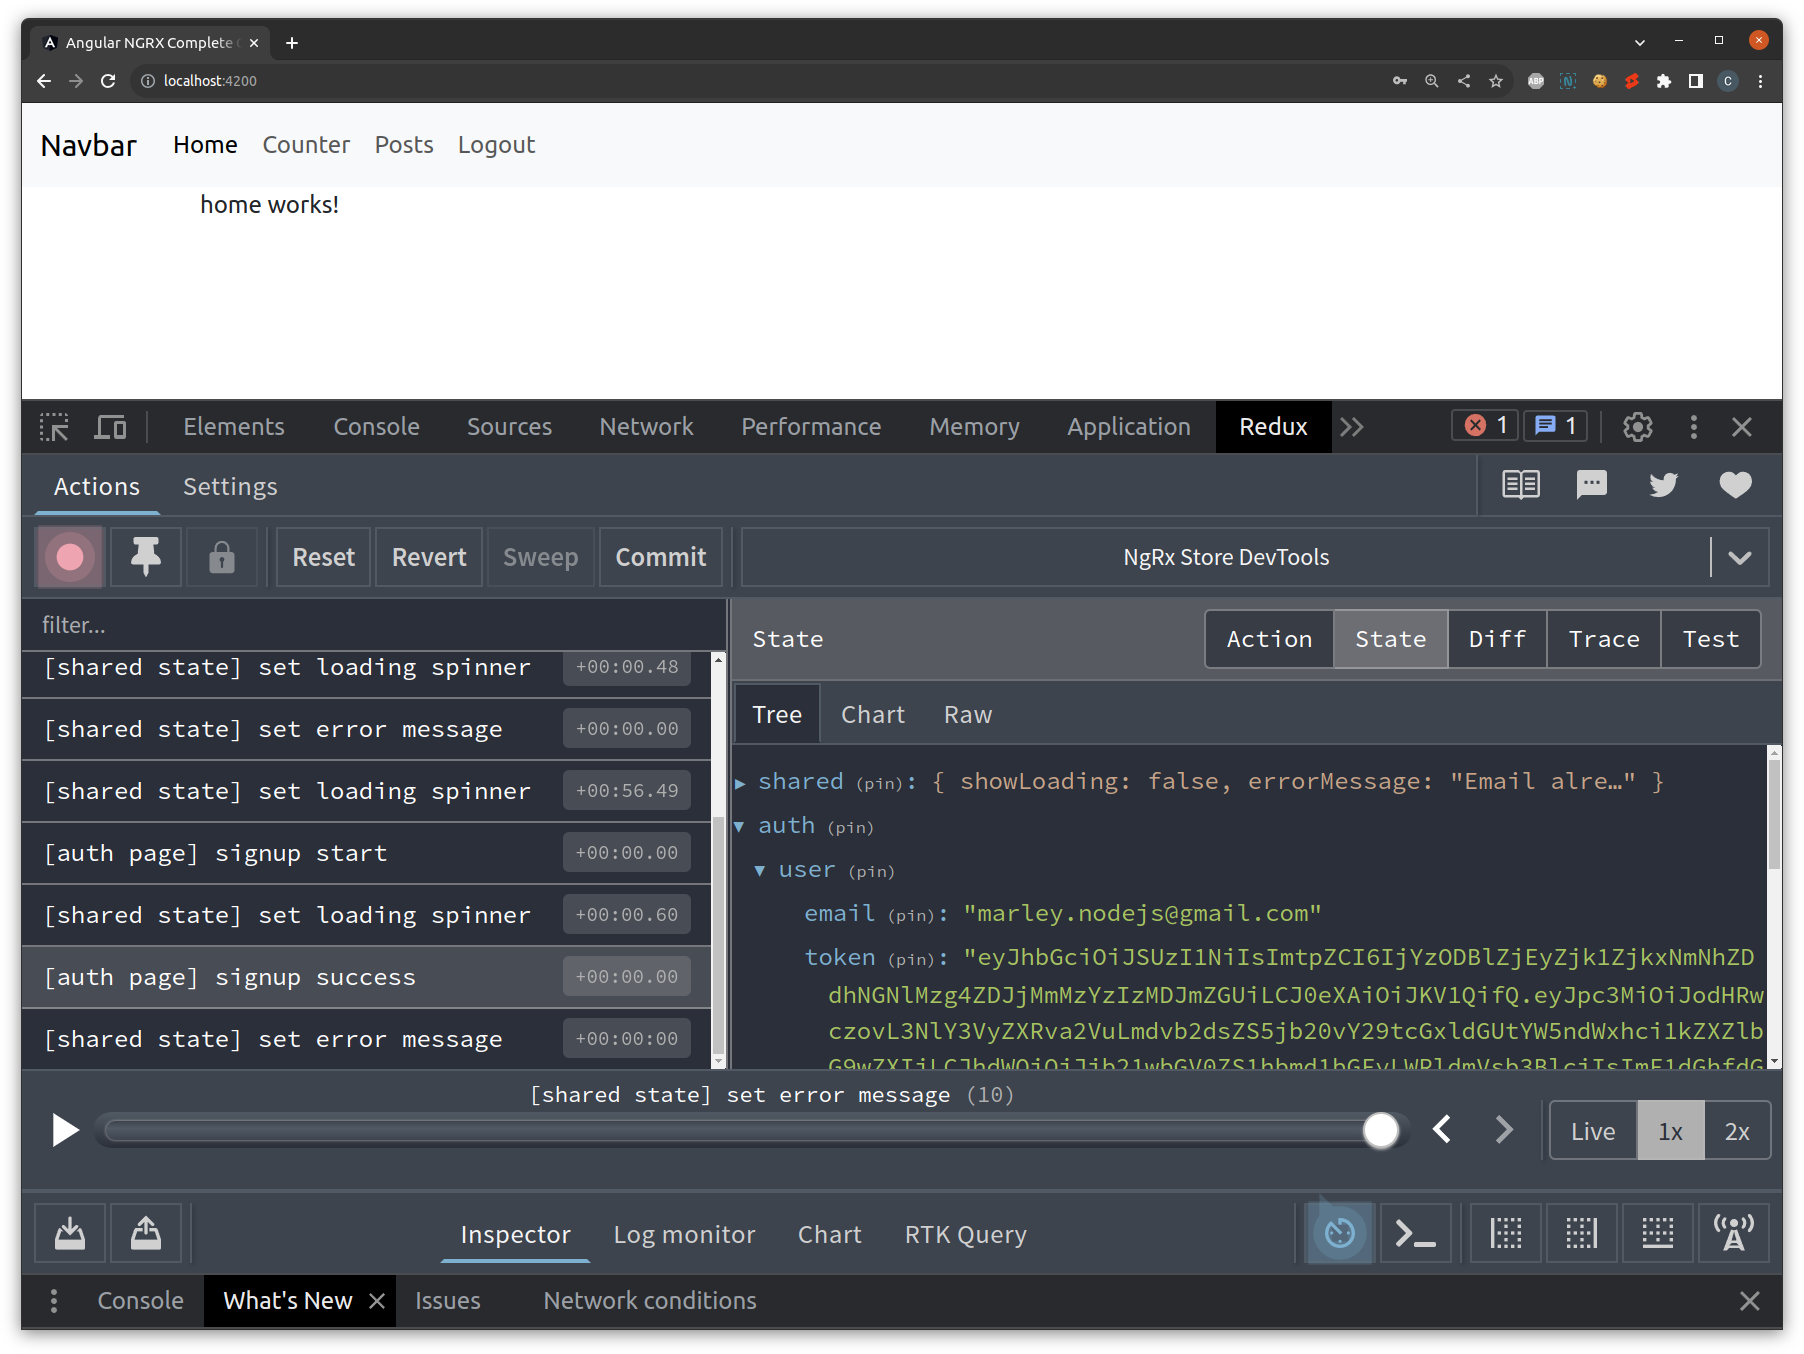The image size is (1804, 1354).
Task: Select the Log monitor tab
Action: click(x=684, y=1234)
